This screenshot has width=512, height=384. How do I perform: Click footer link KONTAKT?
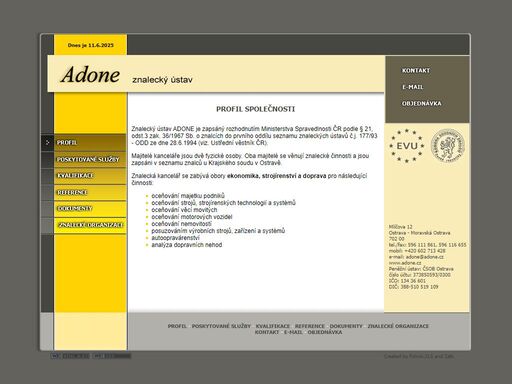pyautogui.click(x=267, y=332)
